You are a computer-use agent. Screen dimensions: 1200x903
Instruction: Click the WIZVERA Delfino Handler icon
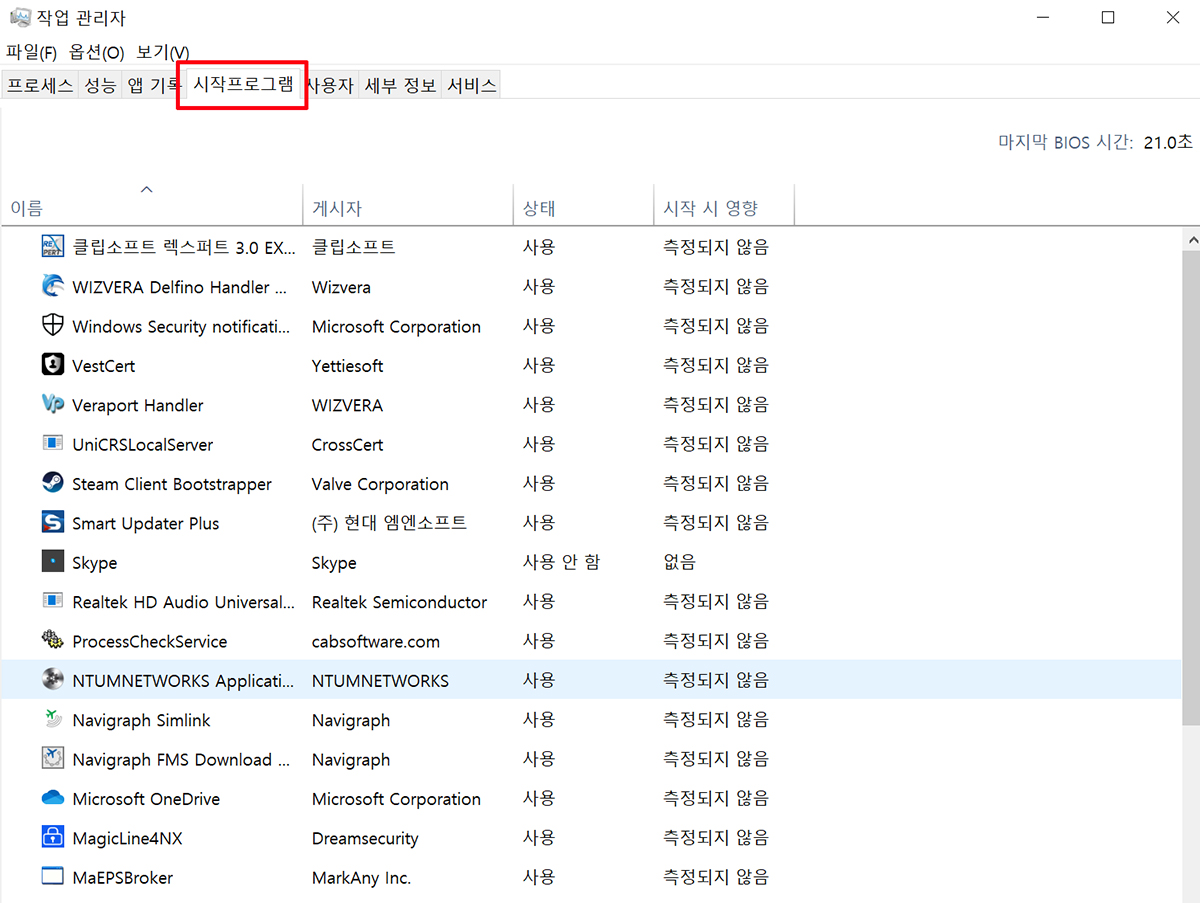[52, 287]
